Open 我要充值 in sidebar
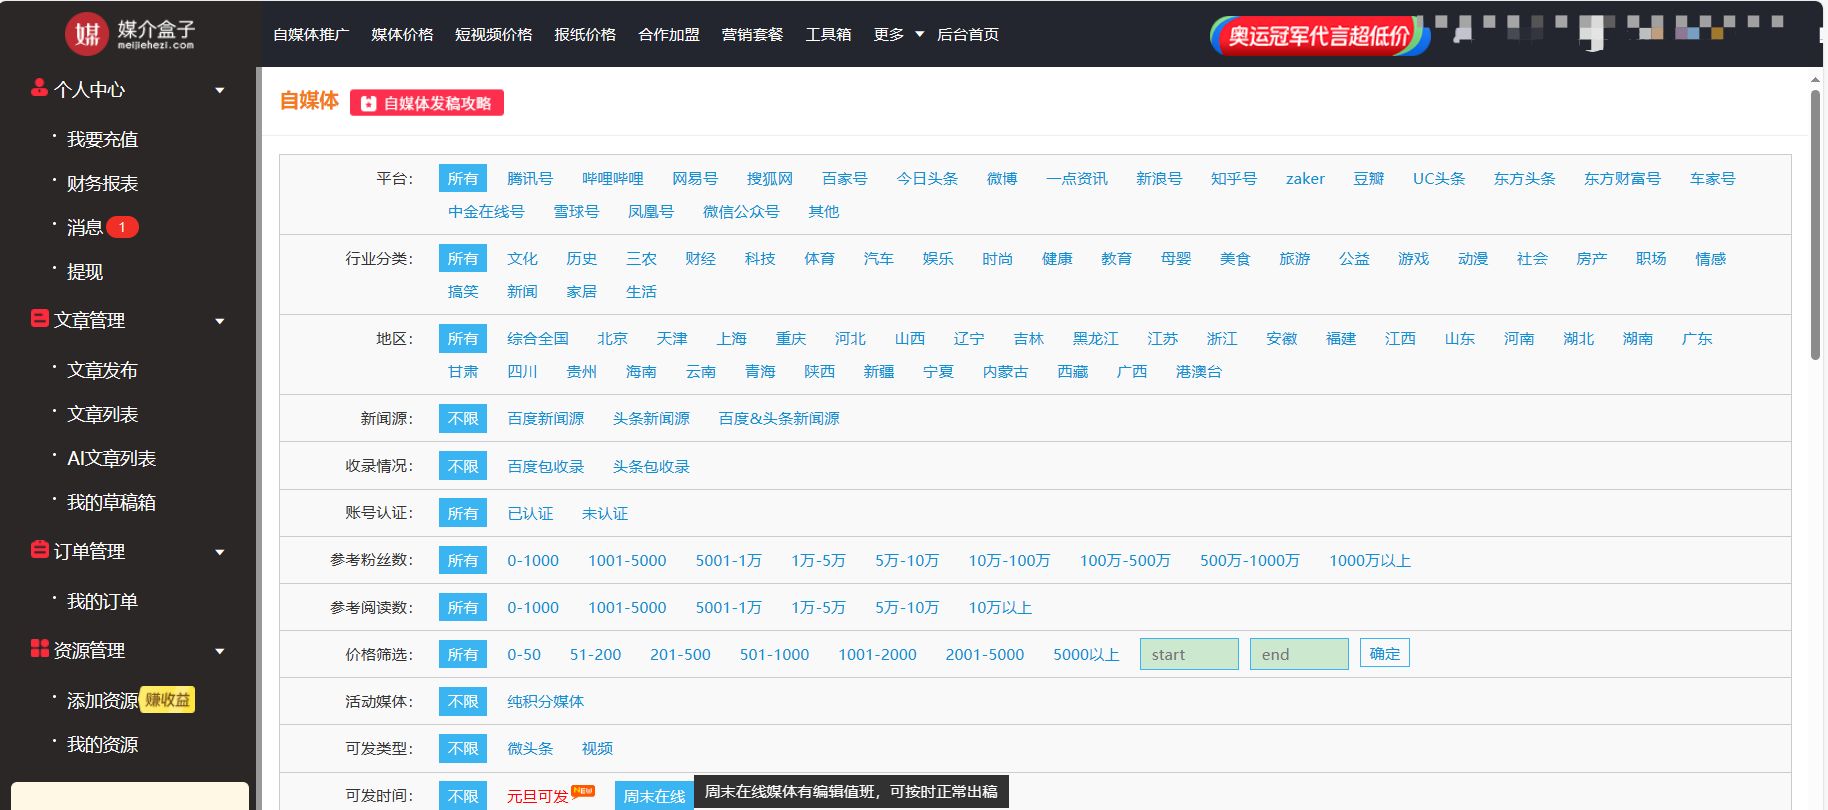The height and width of the screenshot is (810, 1828). pos(102,139)
